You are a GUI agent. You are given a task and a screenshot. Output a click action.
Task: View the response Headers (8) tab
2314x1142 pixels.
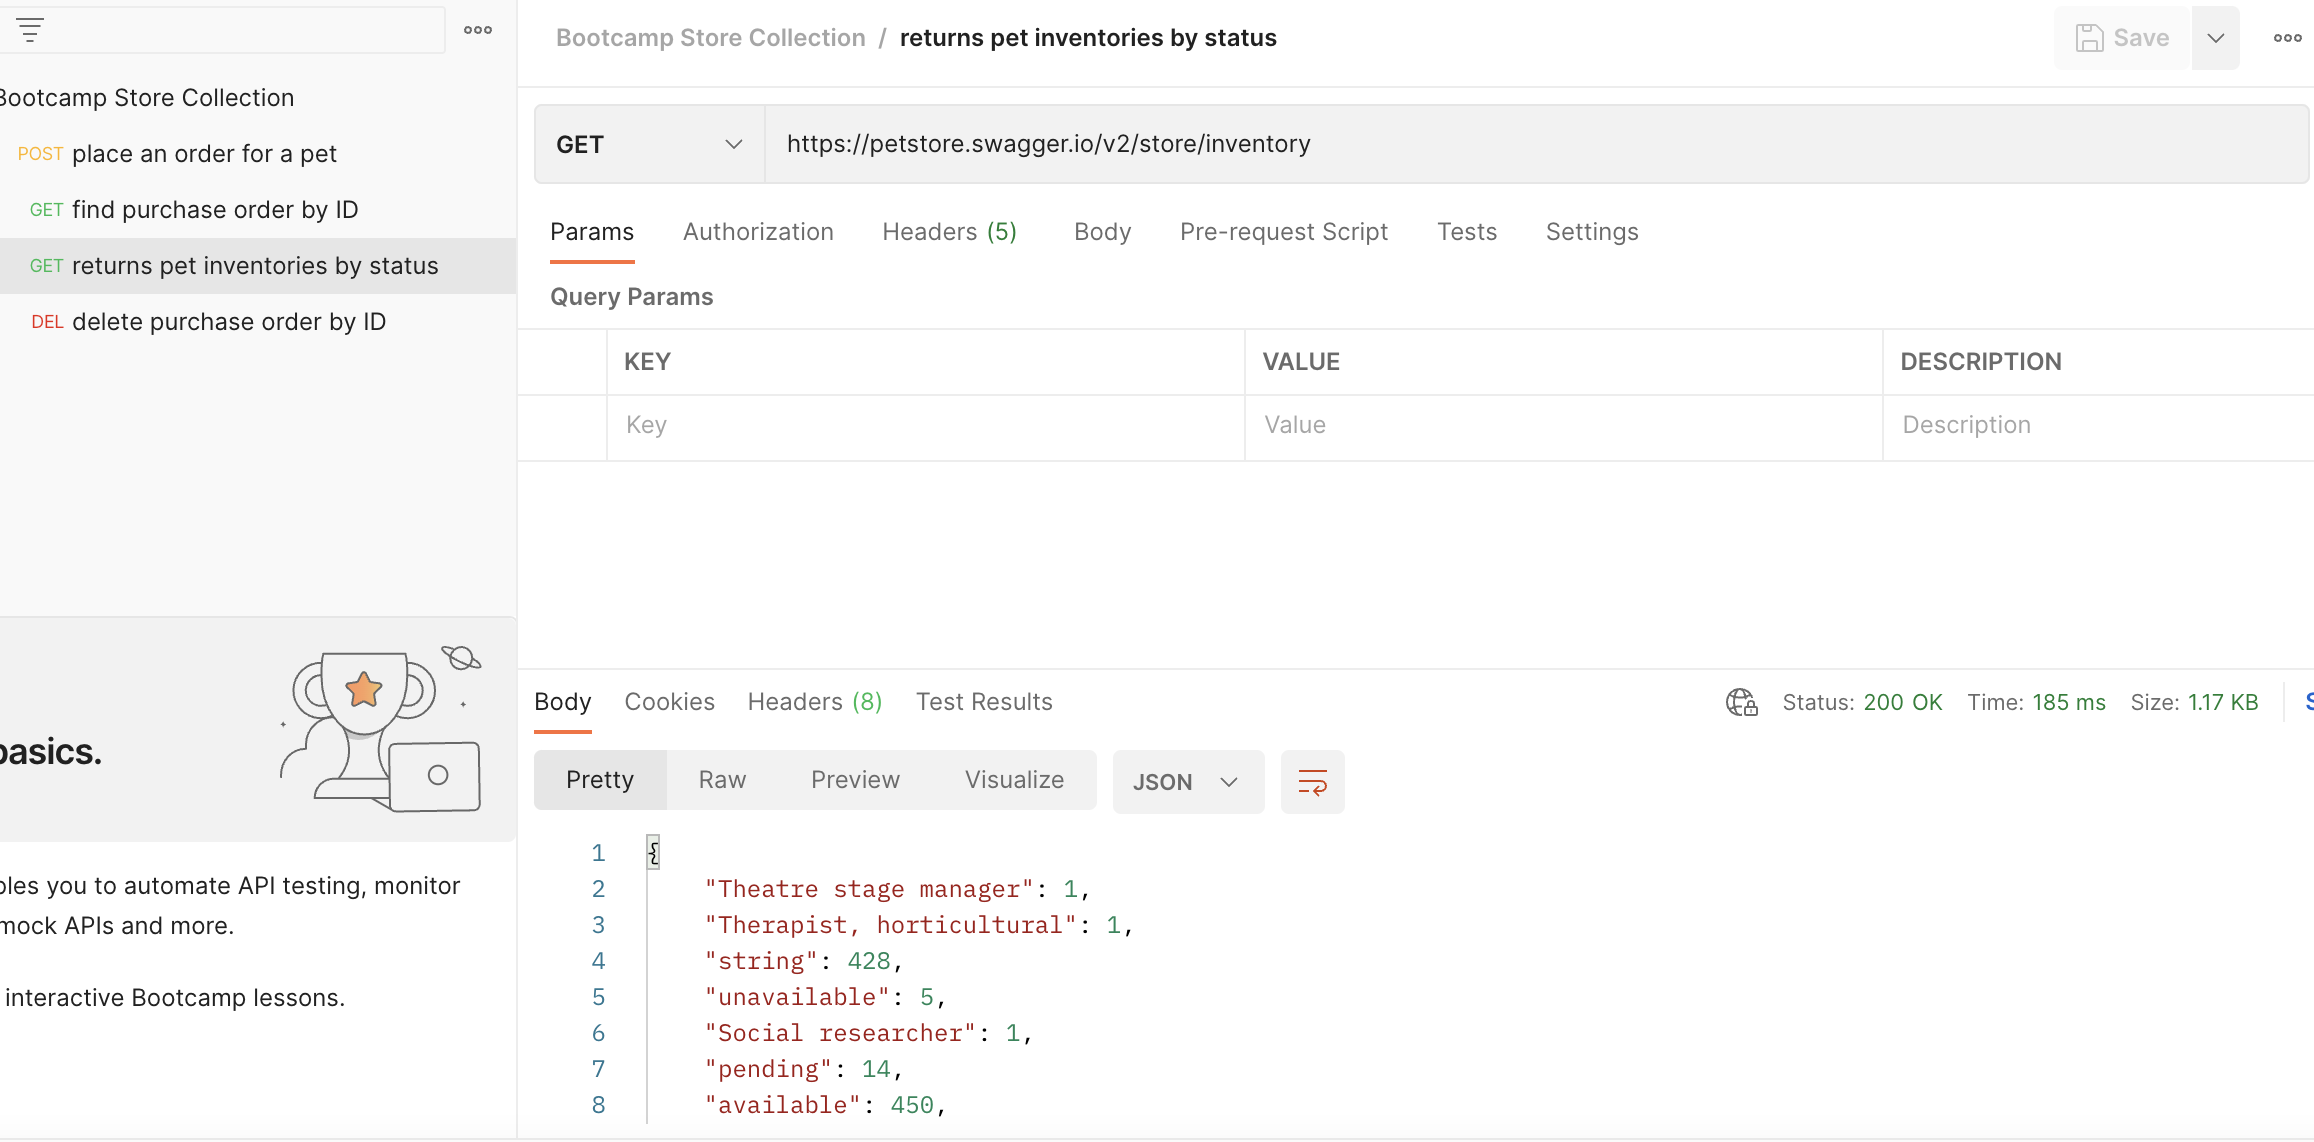pyautogui.click(x=813, y=701)
